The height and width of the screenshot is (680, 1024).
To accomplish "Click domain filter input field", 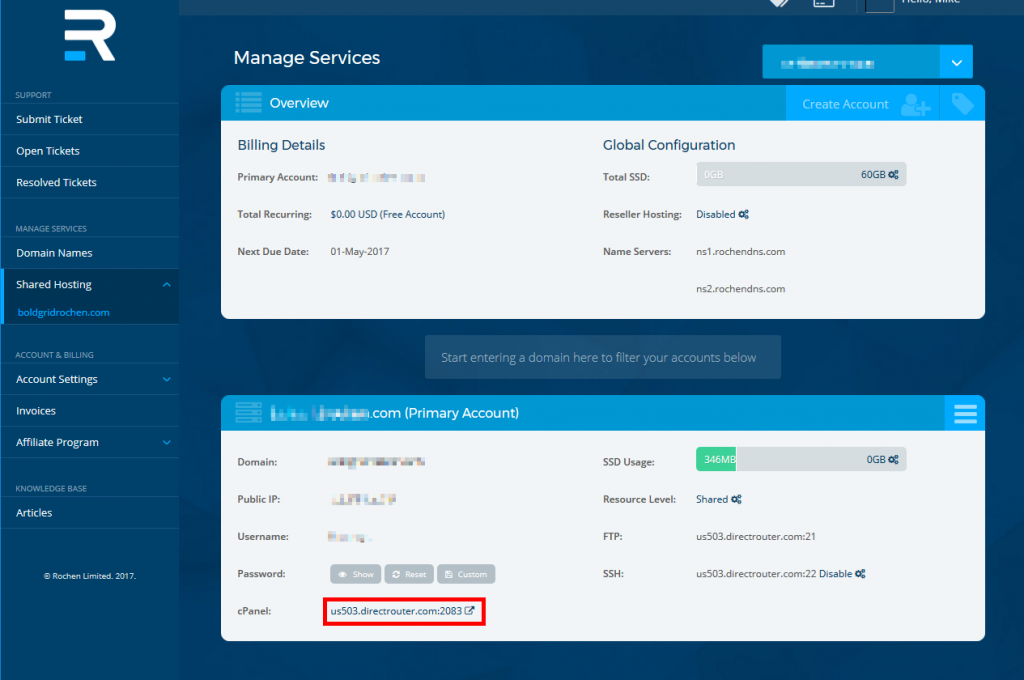I will coord(603,357).
